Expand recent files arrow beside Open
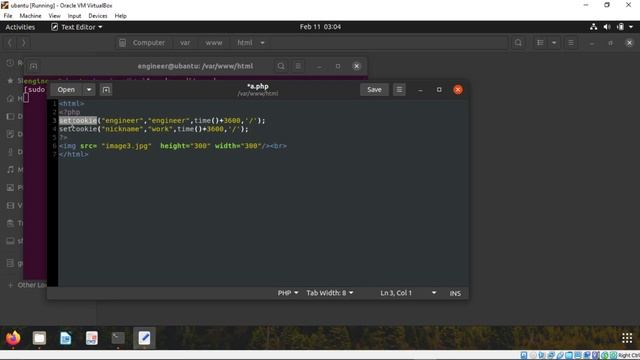Image resolution: width=640 pixels, height=360 pixels. coord(89,89)
